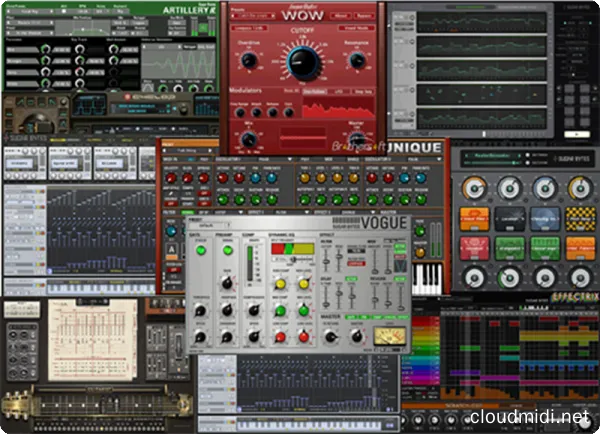
Task: Turn the yellow-ringed knob in Turnado
Action: pyautogui.click(x=580, y=188)
